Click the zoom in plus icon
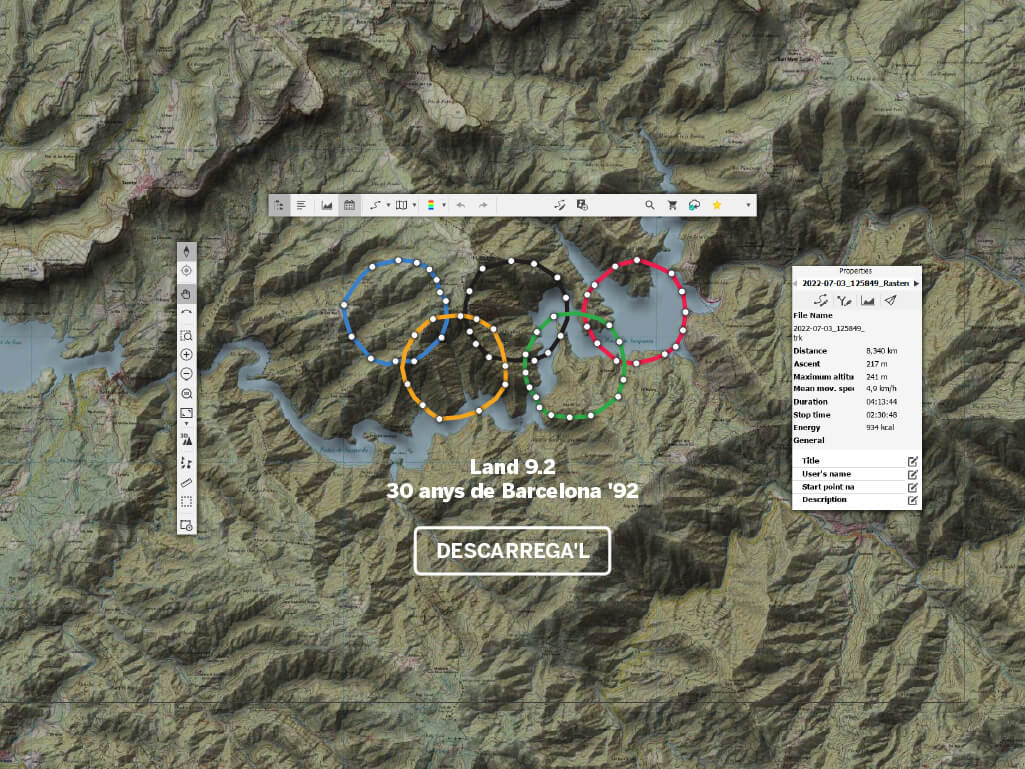 point(186,355)
